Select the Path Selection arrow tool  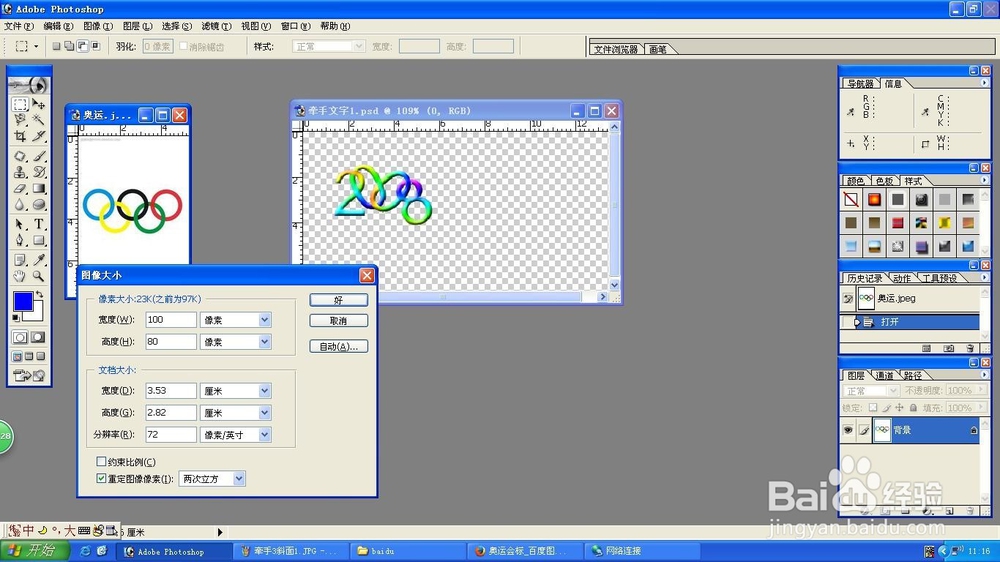[20, 224]
